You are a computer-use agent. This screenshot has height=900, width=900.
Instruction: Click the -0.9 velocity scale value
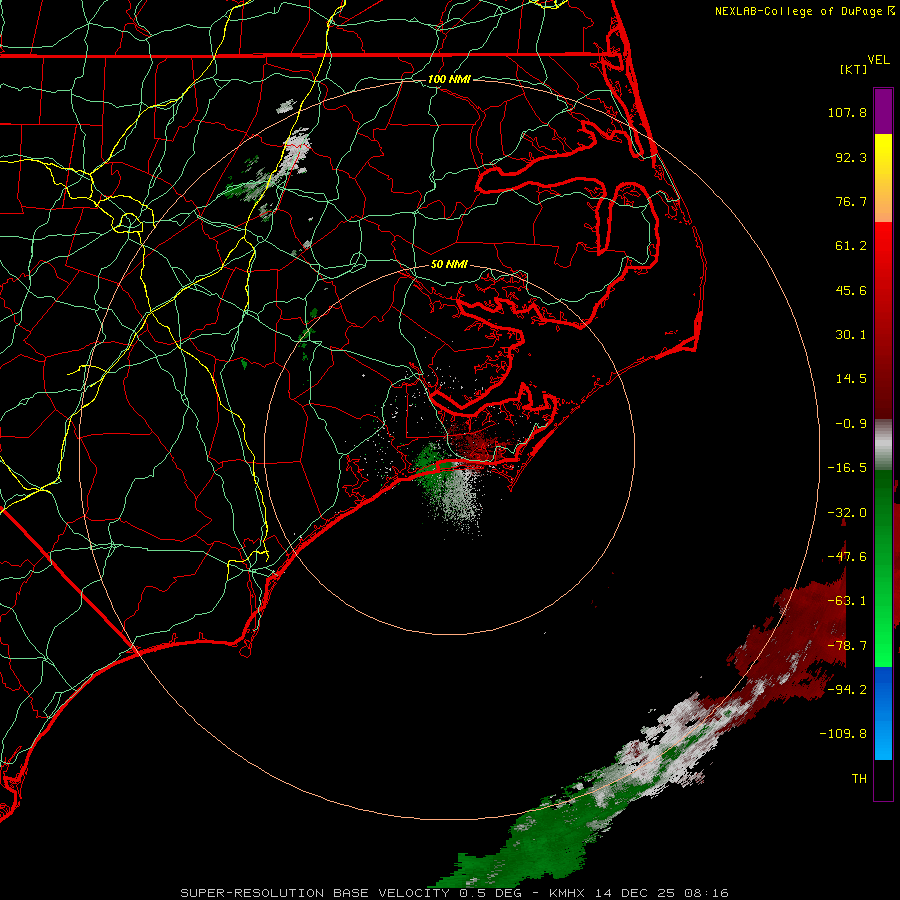(x=851, y=424)
